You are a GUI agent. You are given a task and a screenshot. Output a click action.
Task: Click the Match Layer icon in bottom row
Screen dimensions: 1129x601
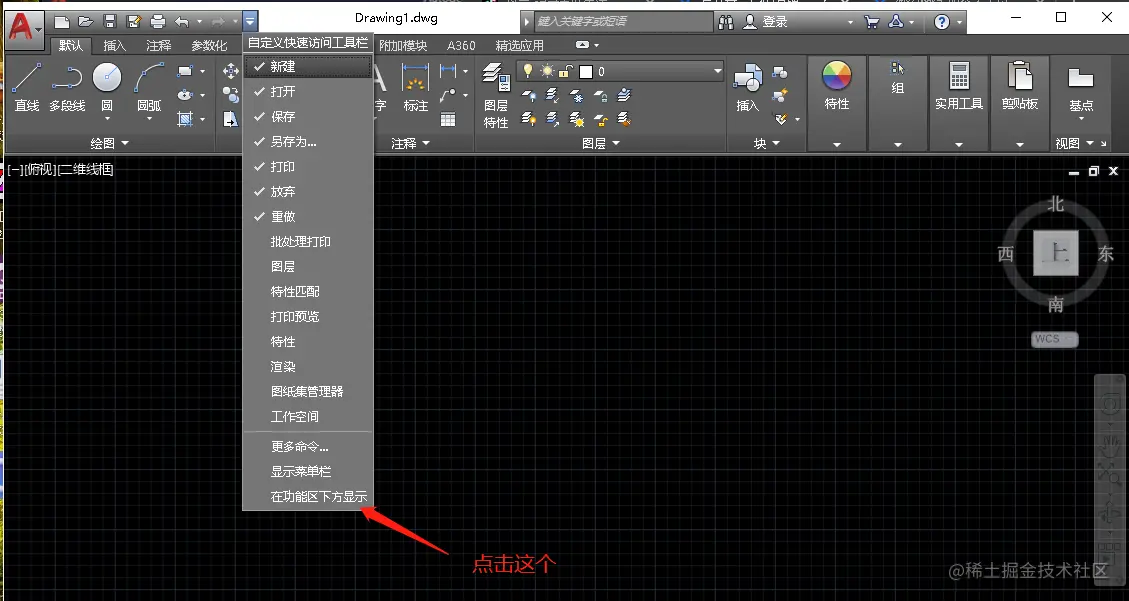(624, 118)
